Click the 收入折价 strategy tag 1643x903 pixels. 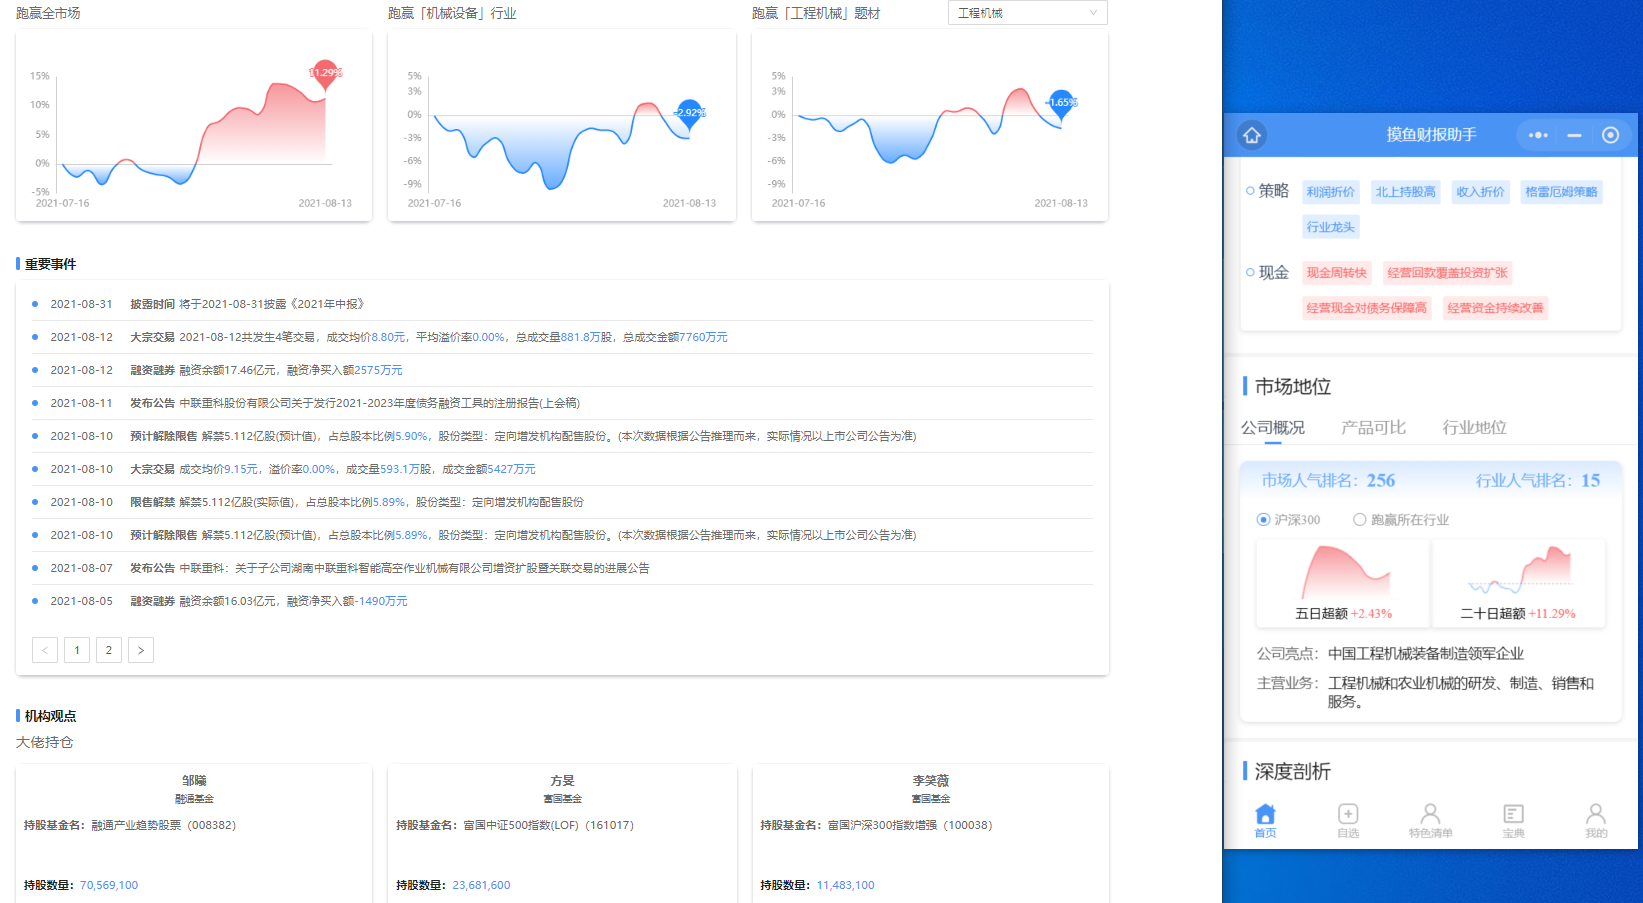pyautogui.click(x=1480, y=192)
